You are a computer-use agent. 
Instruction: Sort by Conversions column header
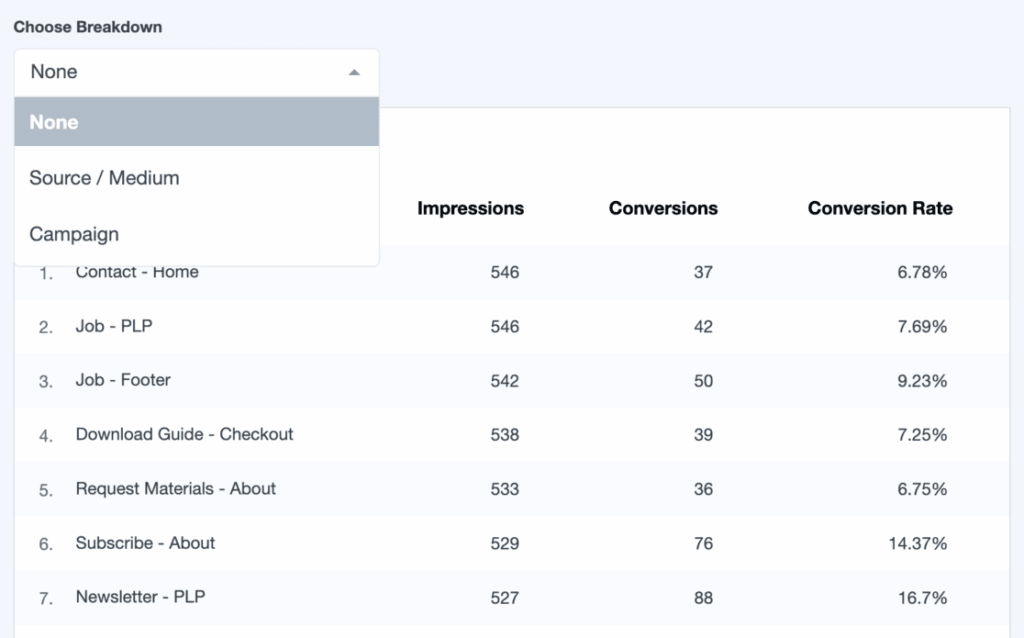663,208
